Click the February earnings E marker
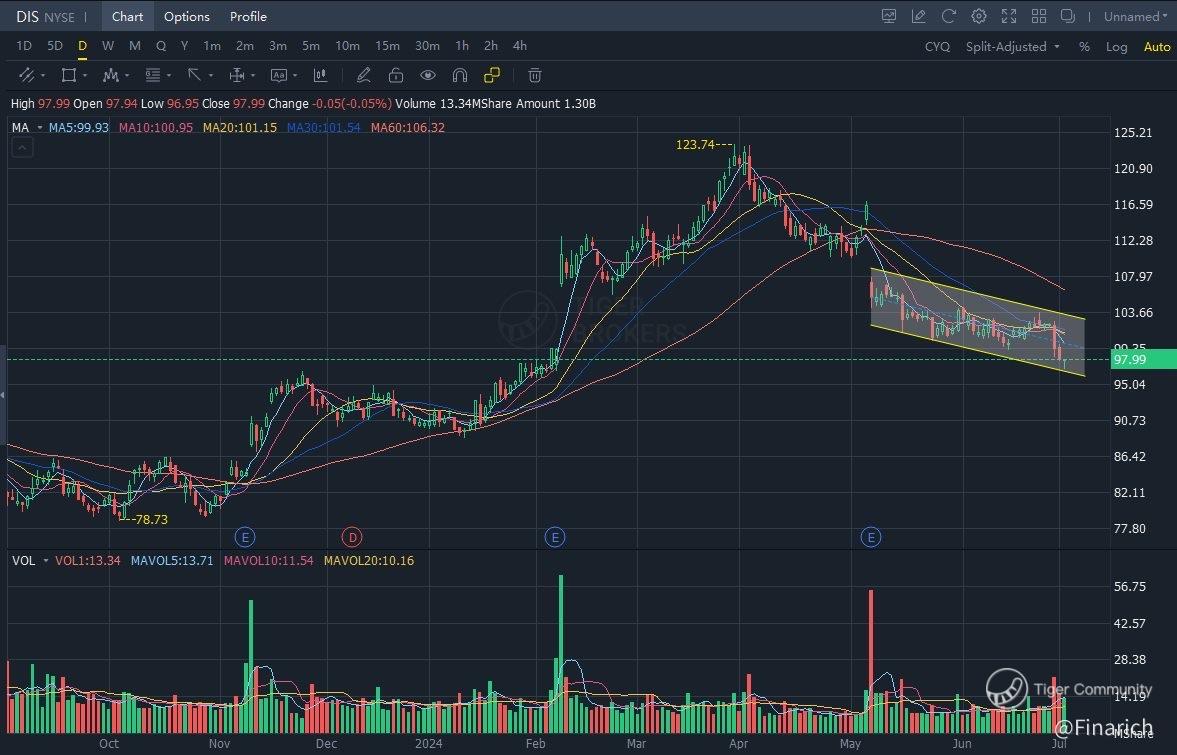 pyautogui.click(x=555, y=537)
